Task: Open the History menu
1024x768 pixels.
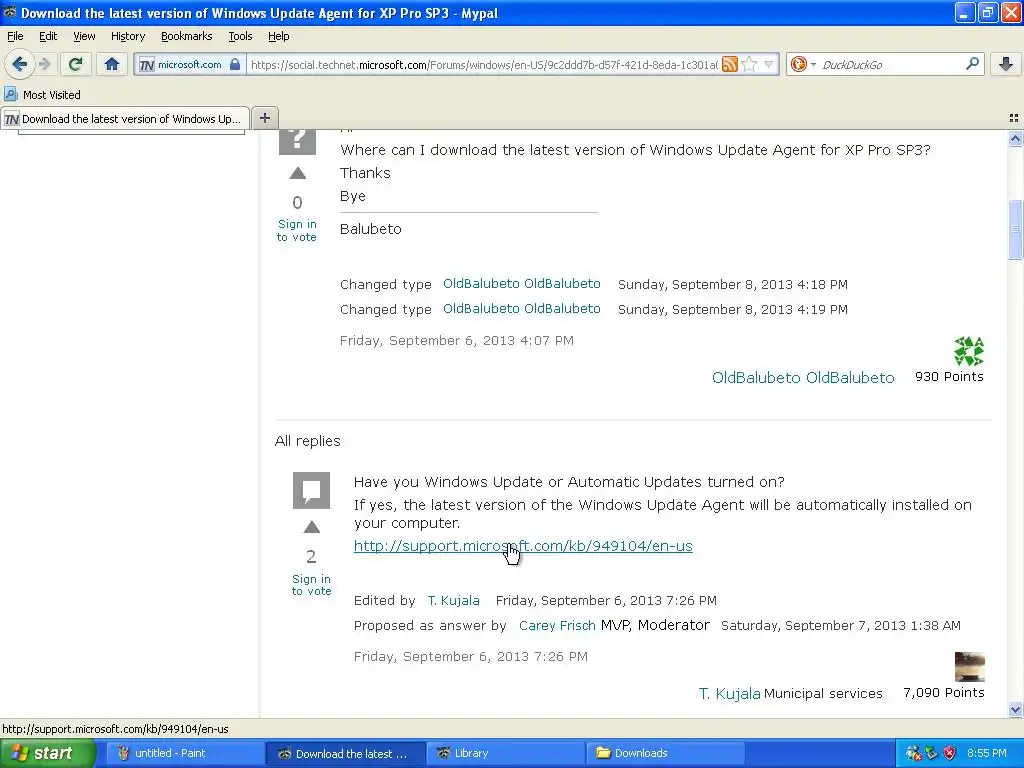Action: [127, 36]
